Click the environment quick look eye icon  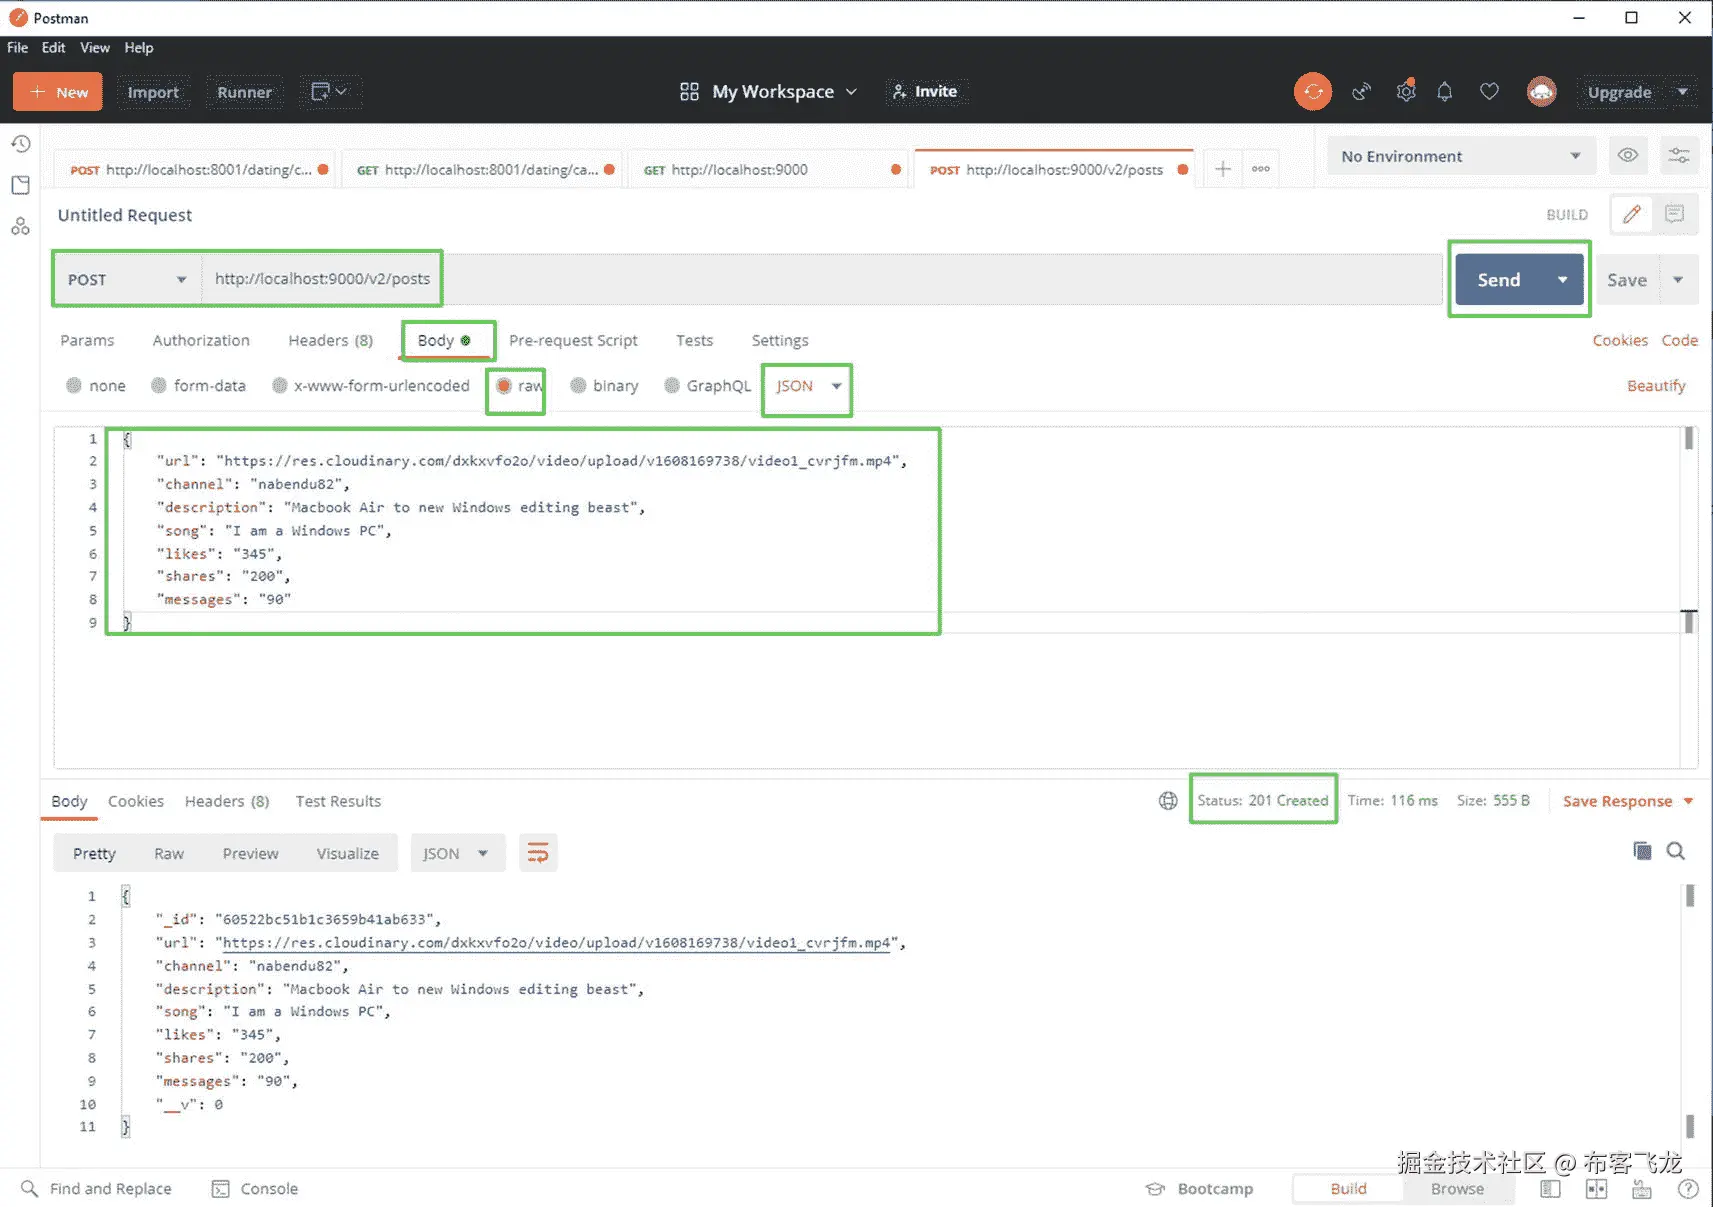click(1628, 156)
